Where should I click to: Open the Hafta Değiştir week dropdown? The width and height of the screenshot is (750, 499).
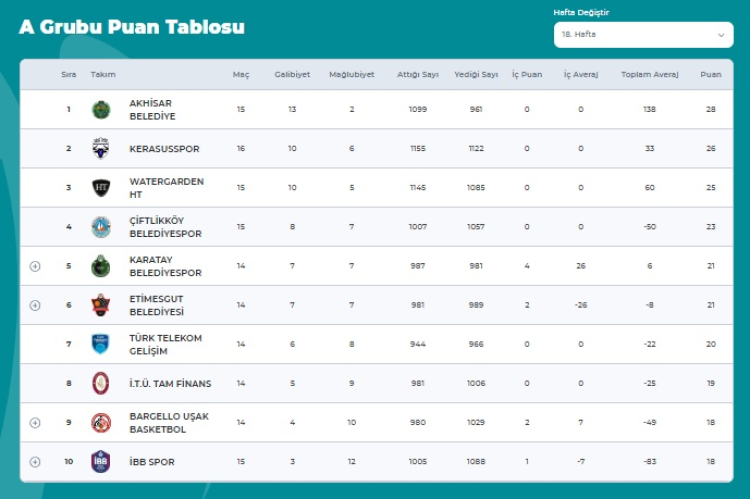[643, 35]
